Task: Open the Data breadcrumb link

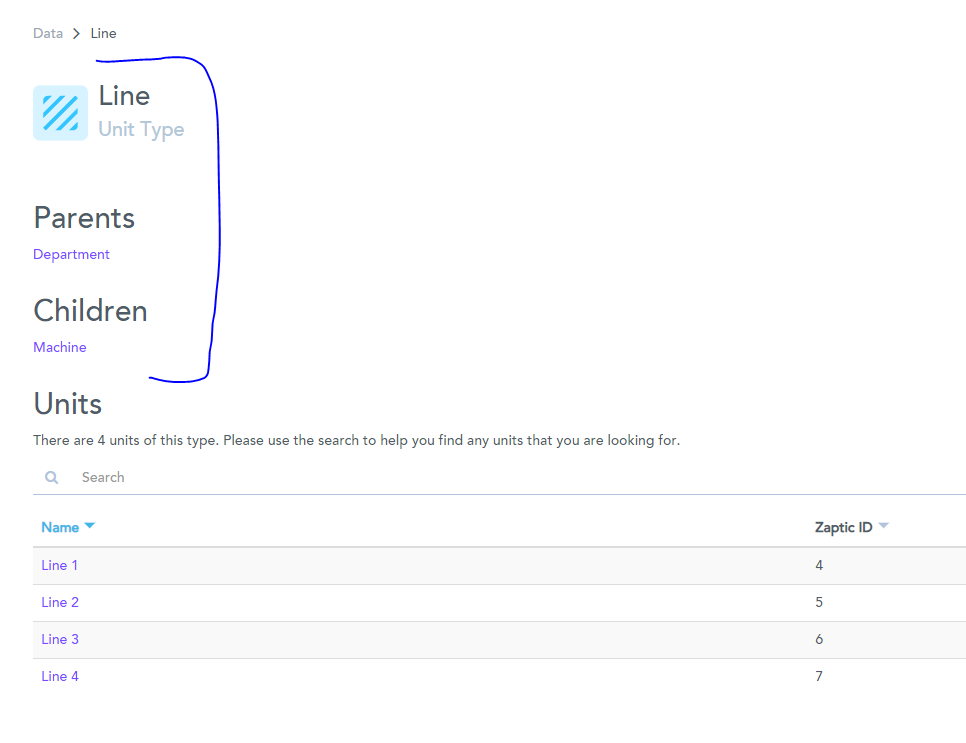Action: [x=48, y=33]
